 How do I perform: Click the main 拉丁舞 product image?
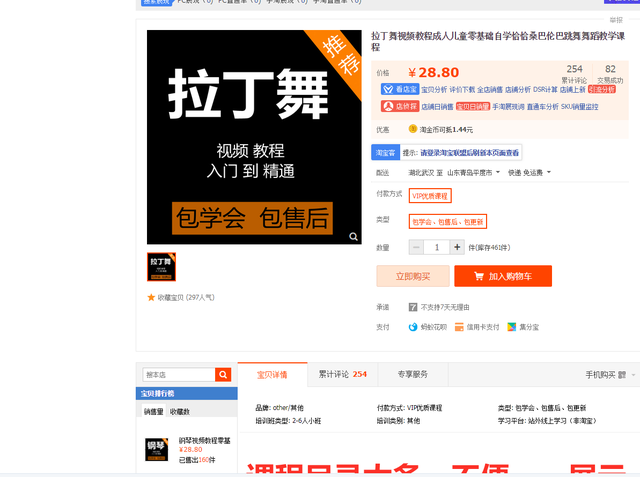(x=254, y=137)
